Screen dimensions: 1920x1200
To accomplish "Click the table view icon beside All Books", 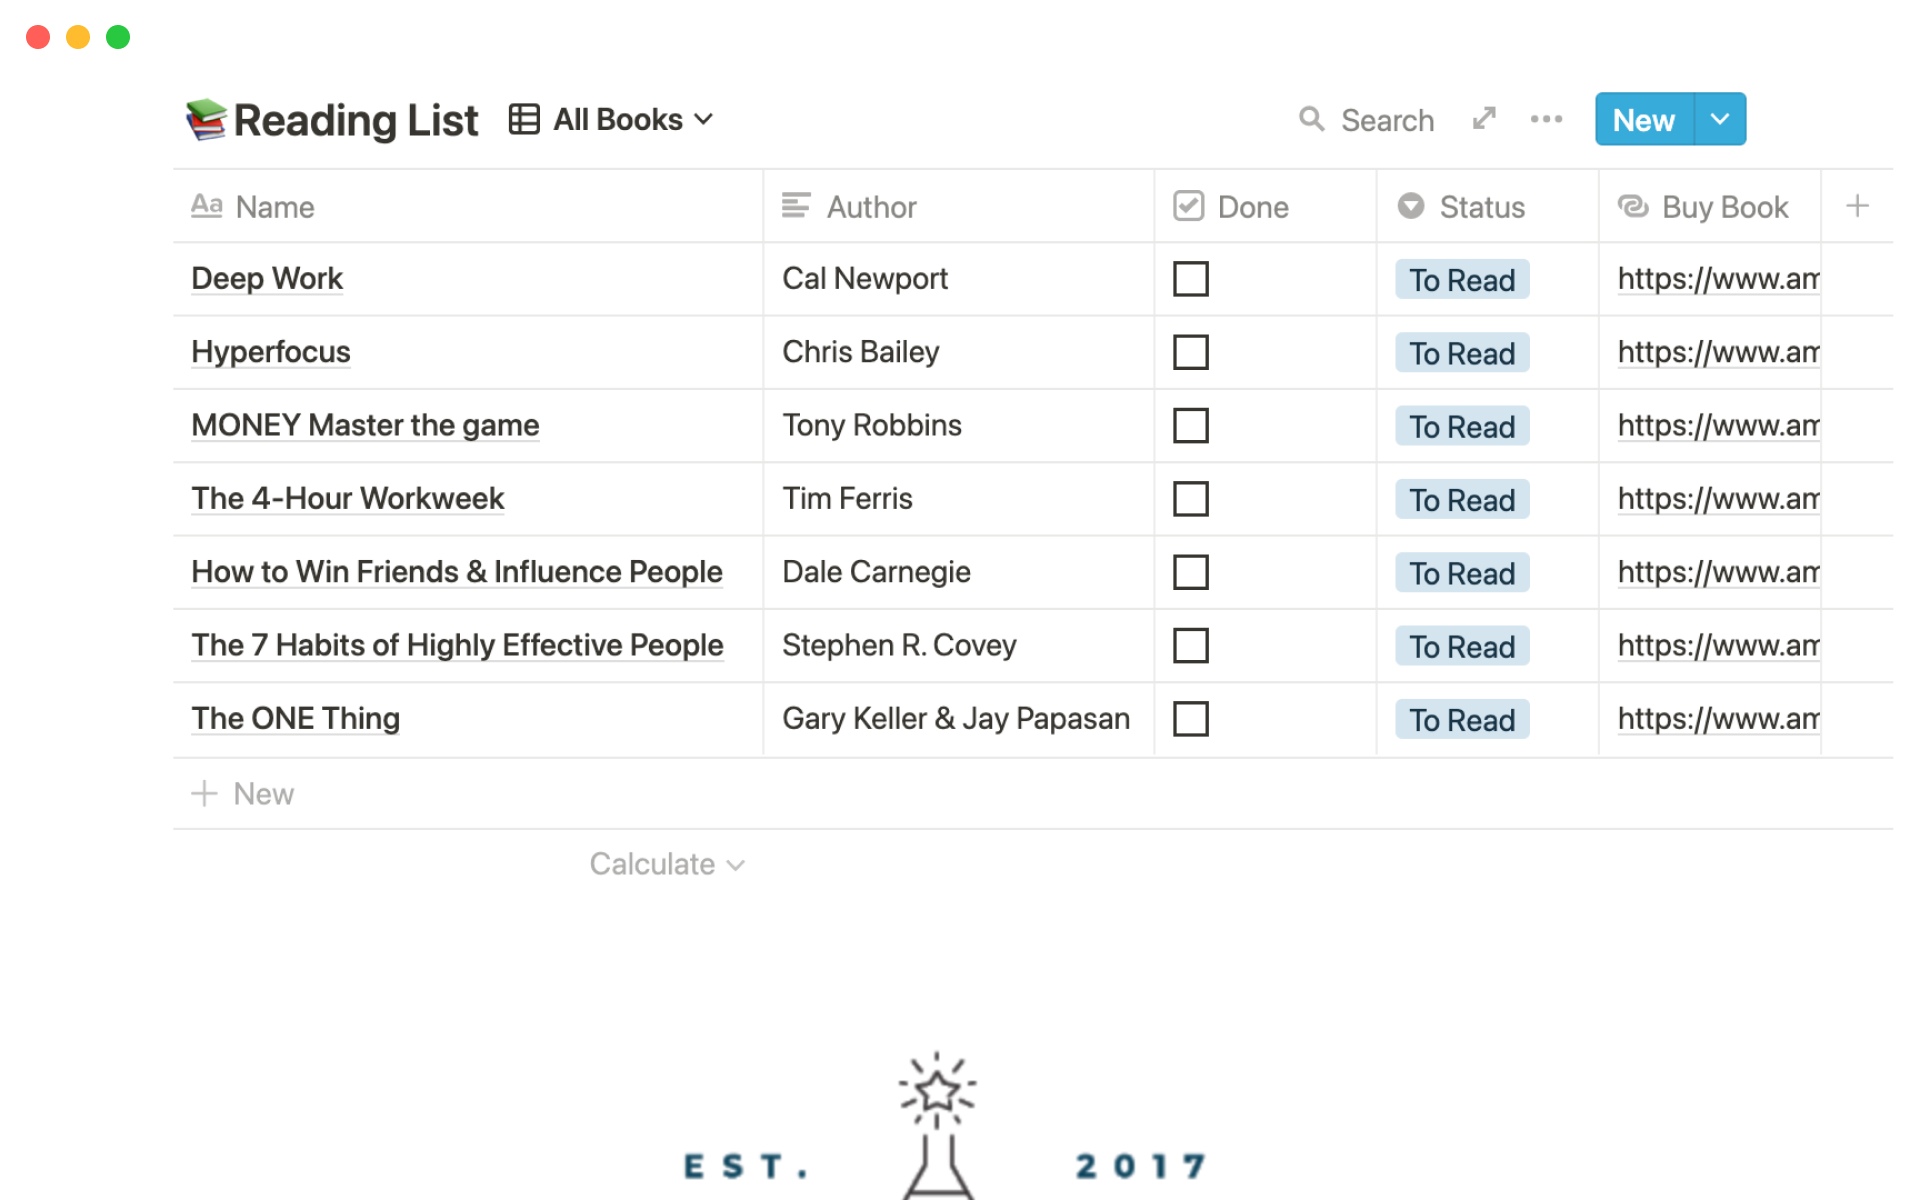I will [x=524, y=119].
